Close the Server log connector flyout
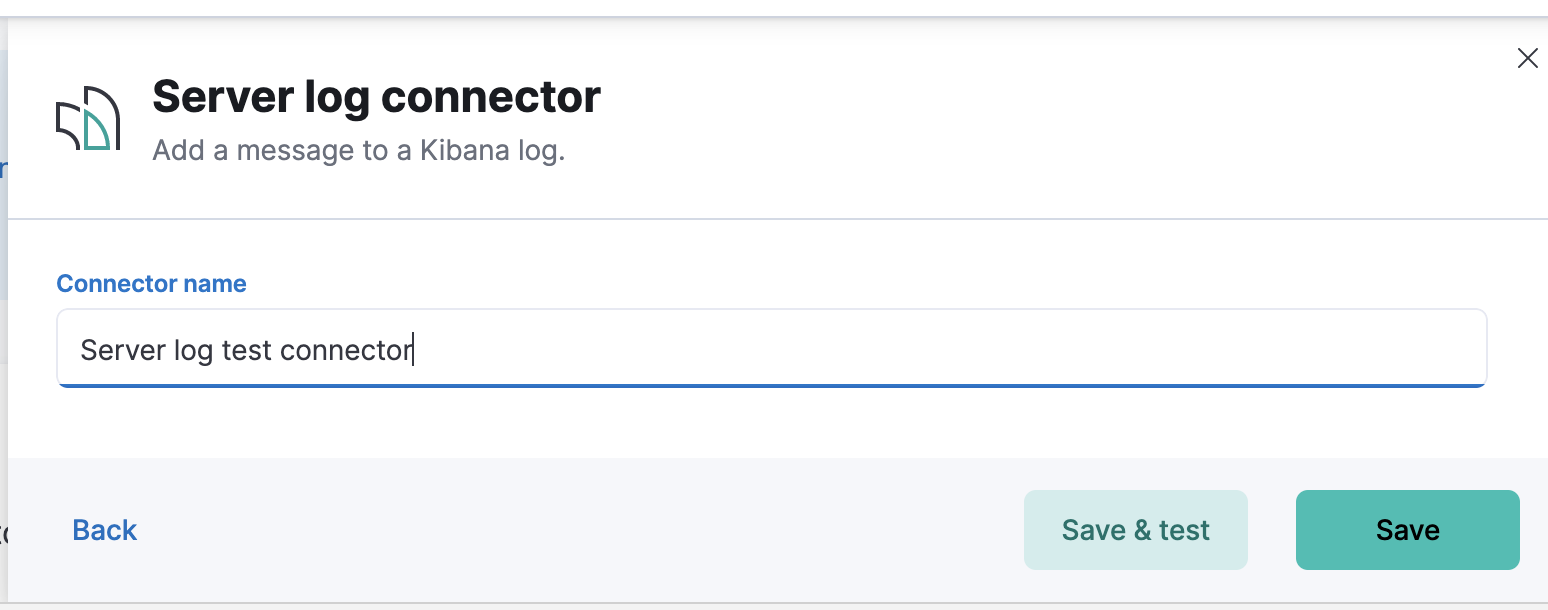 coord(1527,58)
